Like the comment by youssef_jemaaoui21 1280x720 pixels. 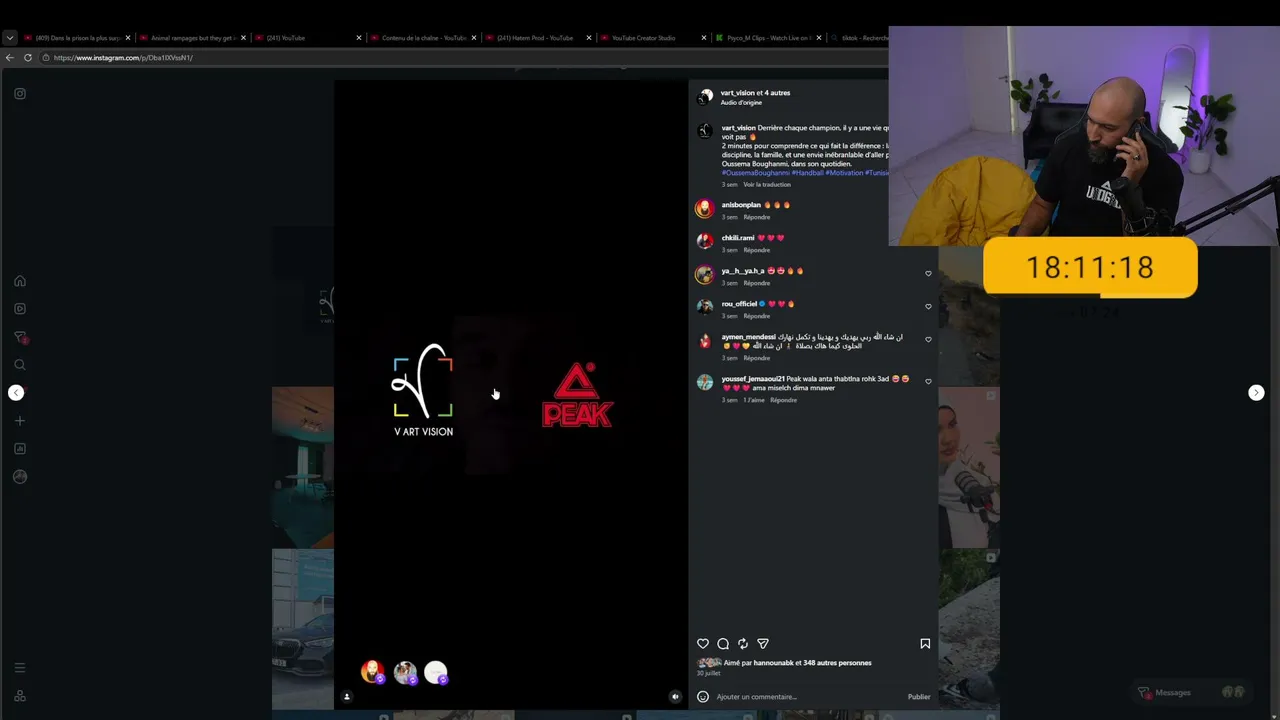click(x=928, y=382)
